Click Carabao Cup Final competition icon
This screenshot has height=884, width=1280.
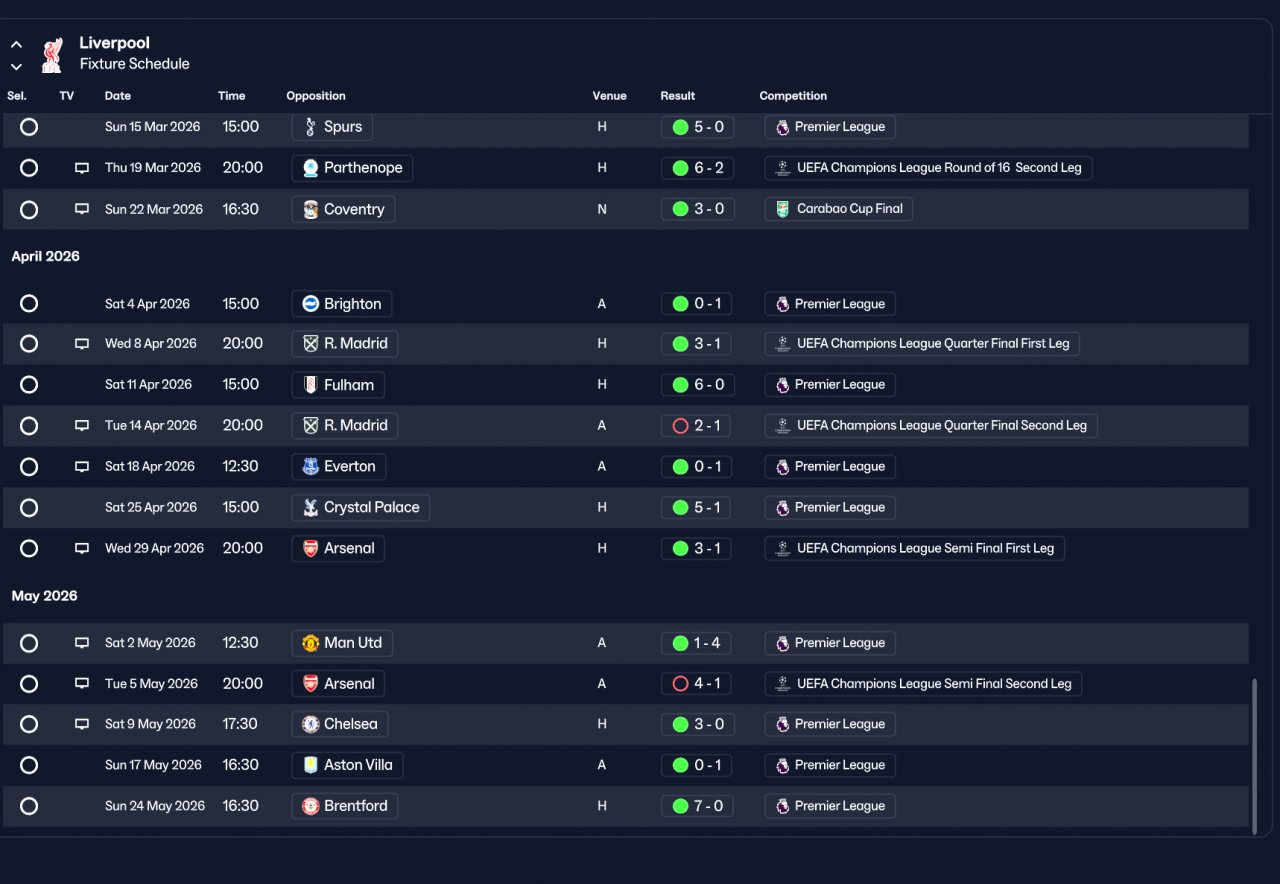pyautogui.click(x=783, y=209)
